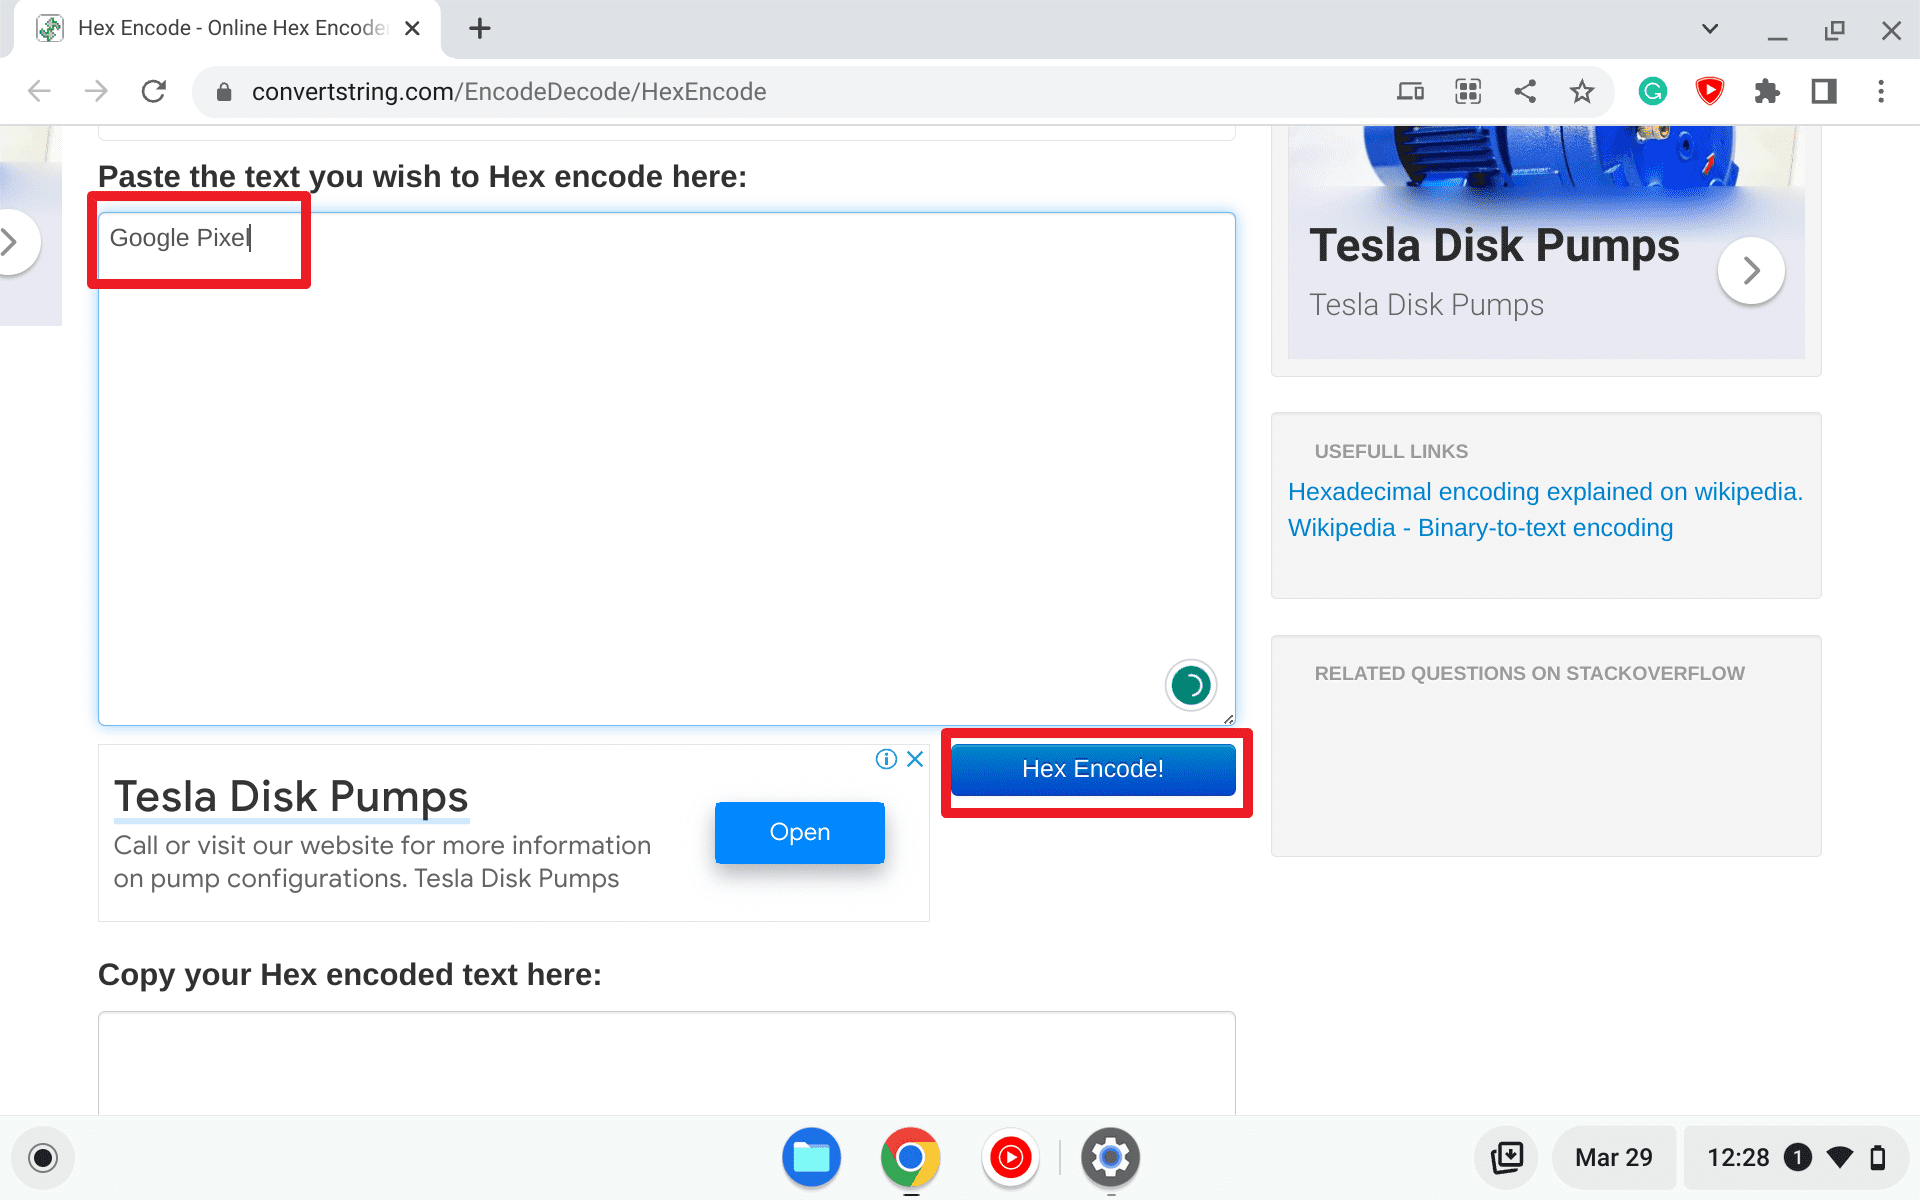Image resolution: width=1920 pixels, height=1200 pixels.
Task: Click the ad info icon
Action: (886, 759)
